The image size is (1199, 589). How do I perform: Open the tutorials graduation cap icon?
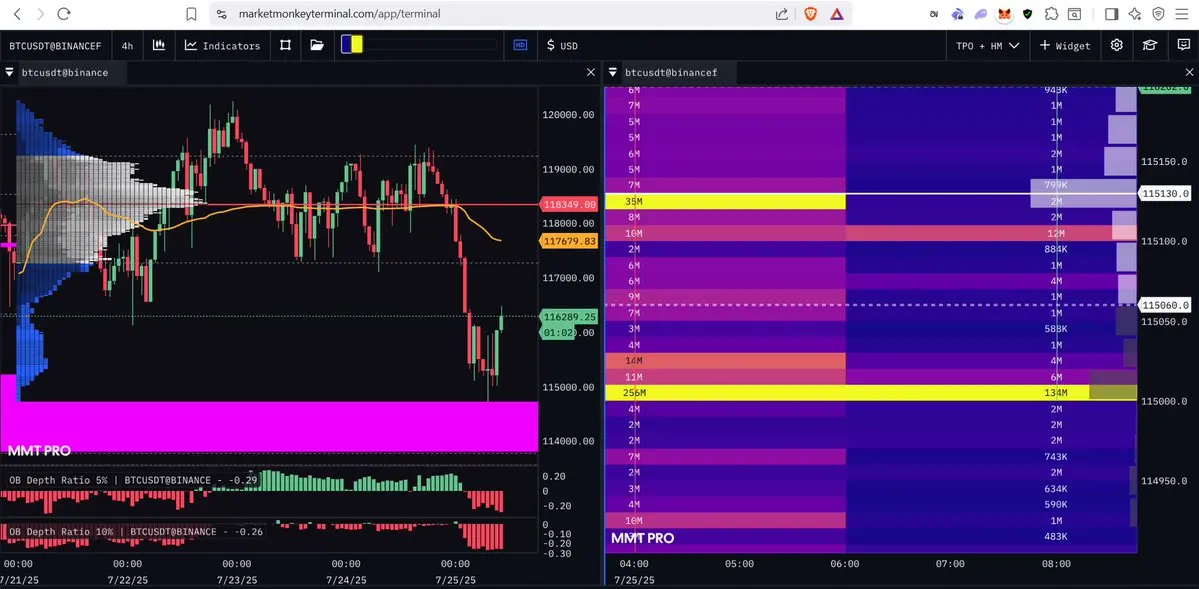point(1149,45)
